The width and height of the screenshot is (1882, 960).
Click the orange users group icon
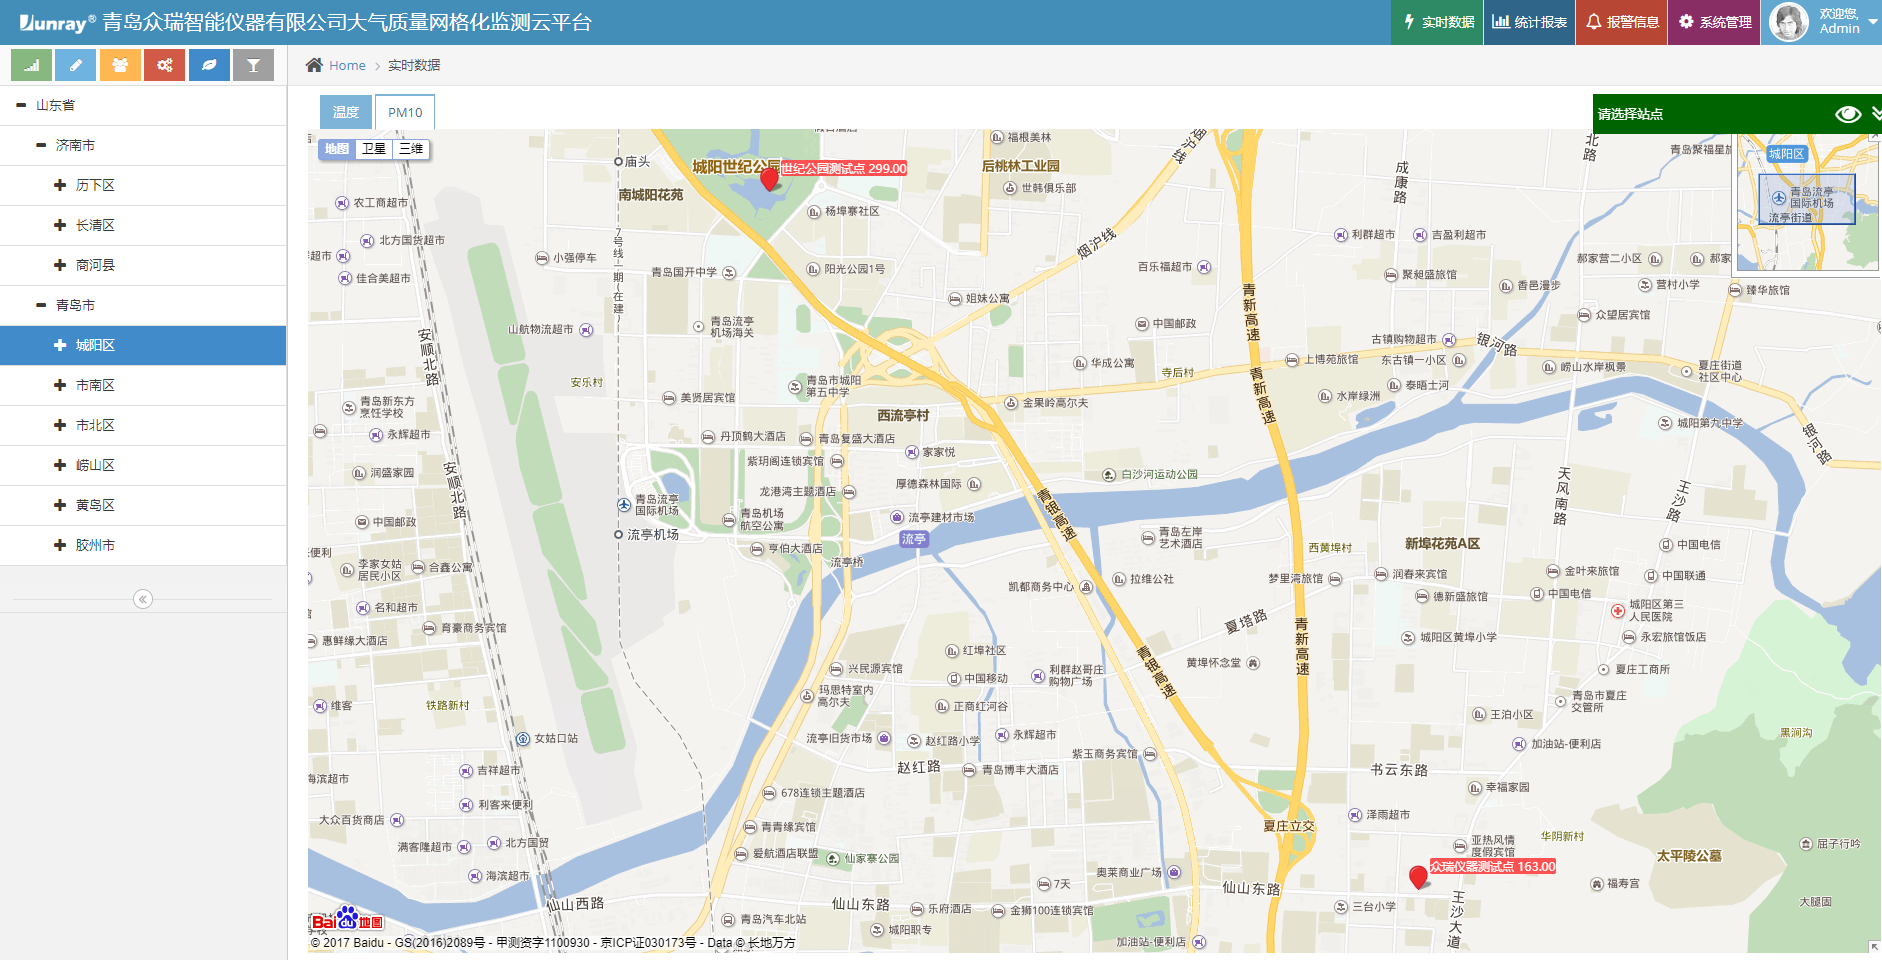point(120,65)
